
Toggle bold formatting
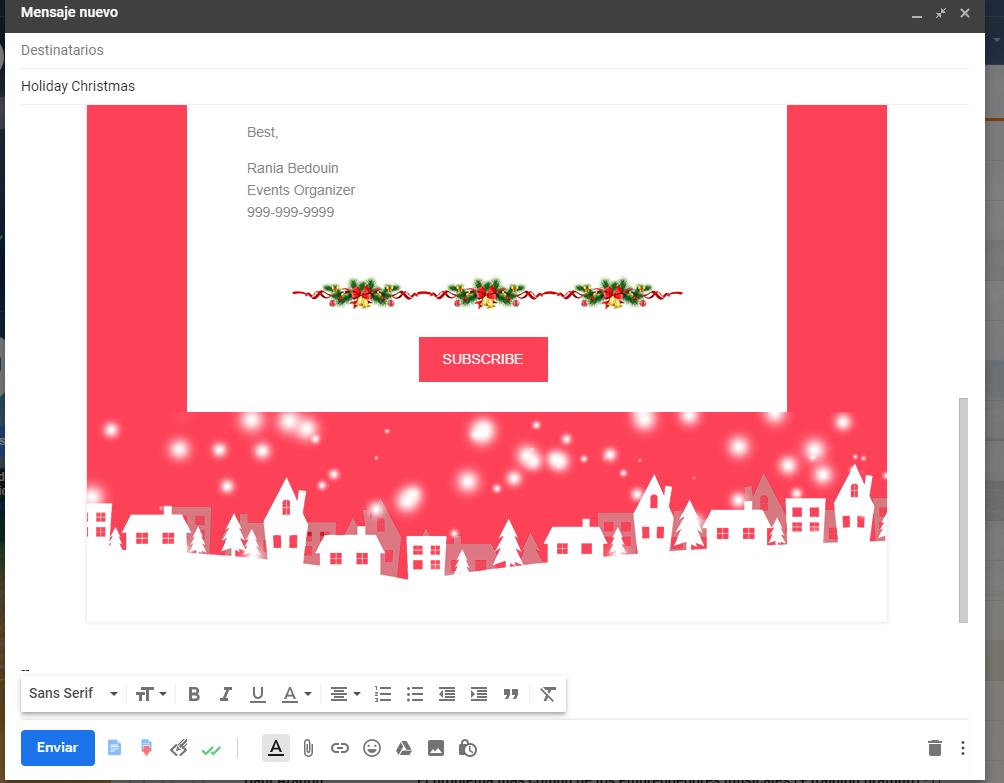click(x=194, y=693)
